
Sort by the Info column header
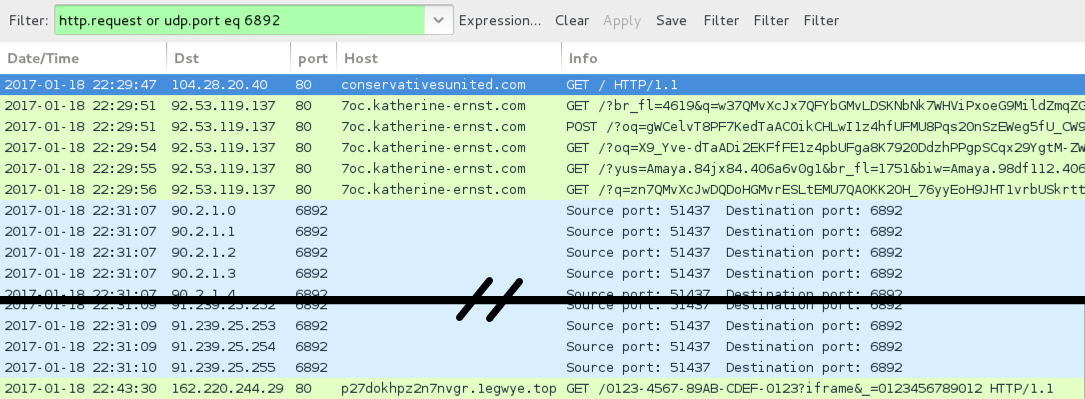(x=823, y=58)
